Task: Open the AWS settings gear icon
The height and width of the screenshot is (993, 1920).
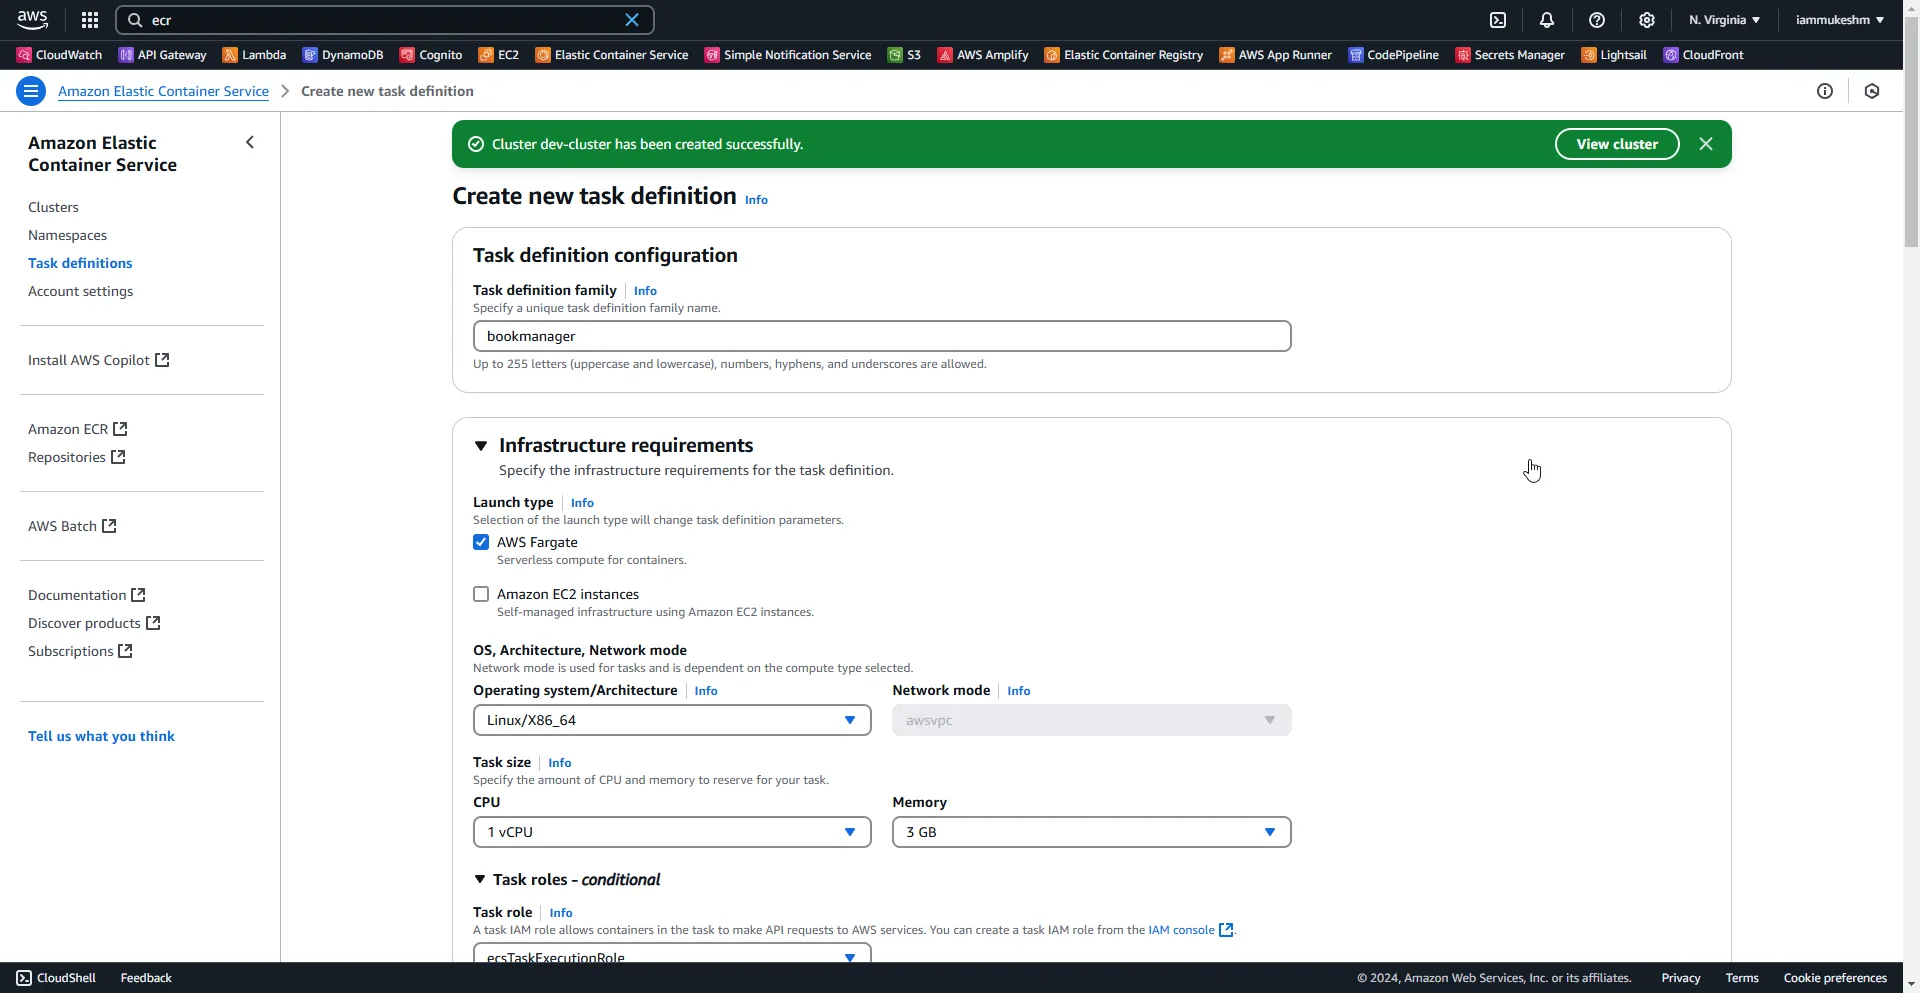Action: click(1645, 19)
